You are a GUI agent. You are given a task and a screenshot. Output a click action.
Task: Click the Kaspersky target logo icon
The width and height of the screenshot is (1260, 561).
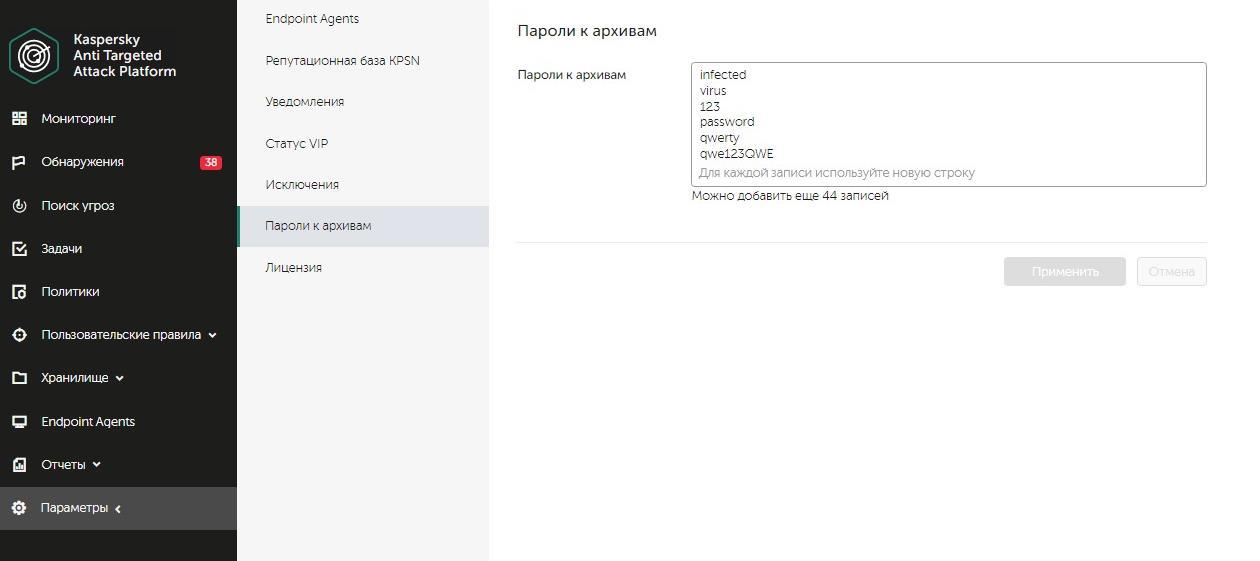pos(34,55)
